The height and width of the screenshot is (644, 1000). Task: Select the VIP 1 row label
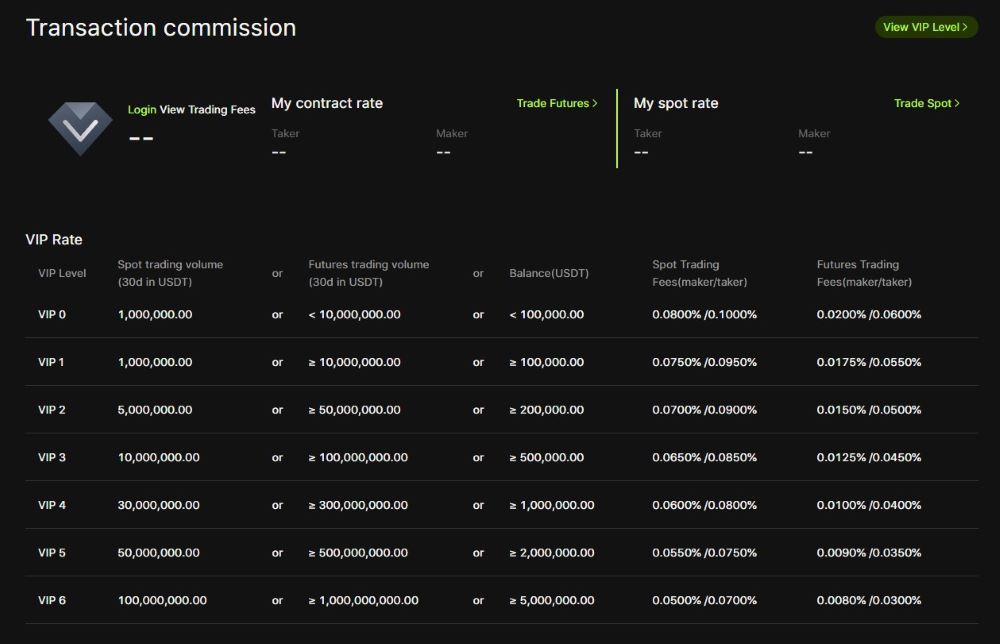(51, 362)
